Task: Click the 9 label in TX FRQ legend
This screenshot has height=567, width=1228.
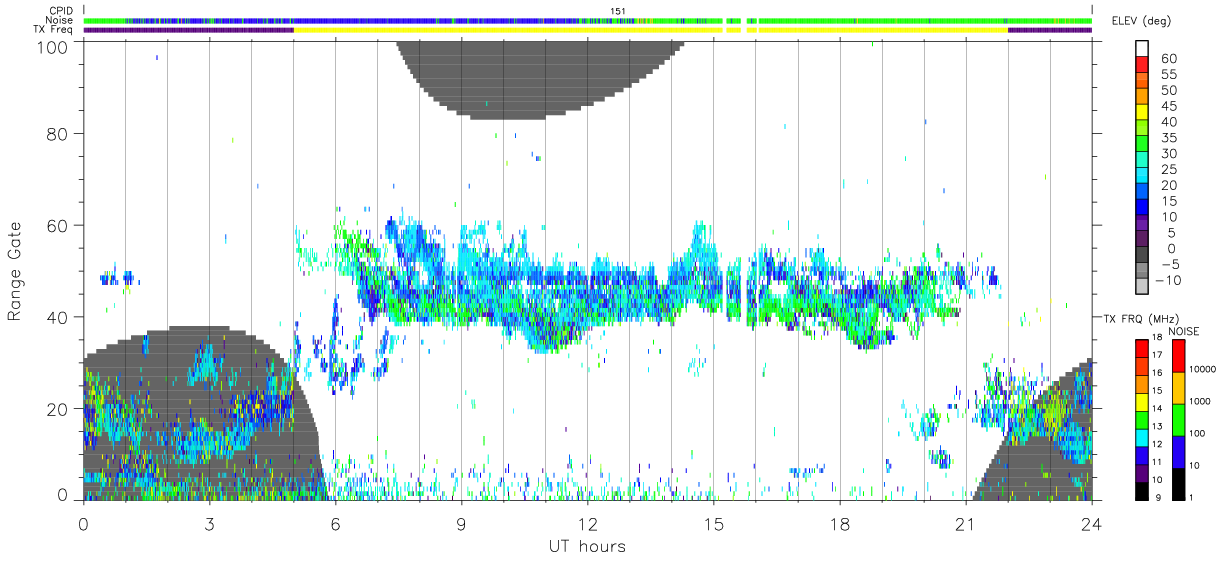Action: click(x=1159, y=497)
